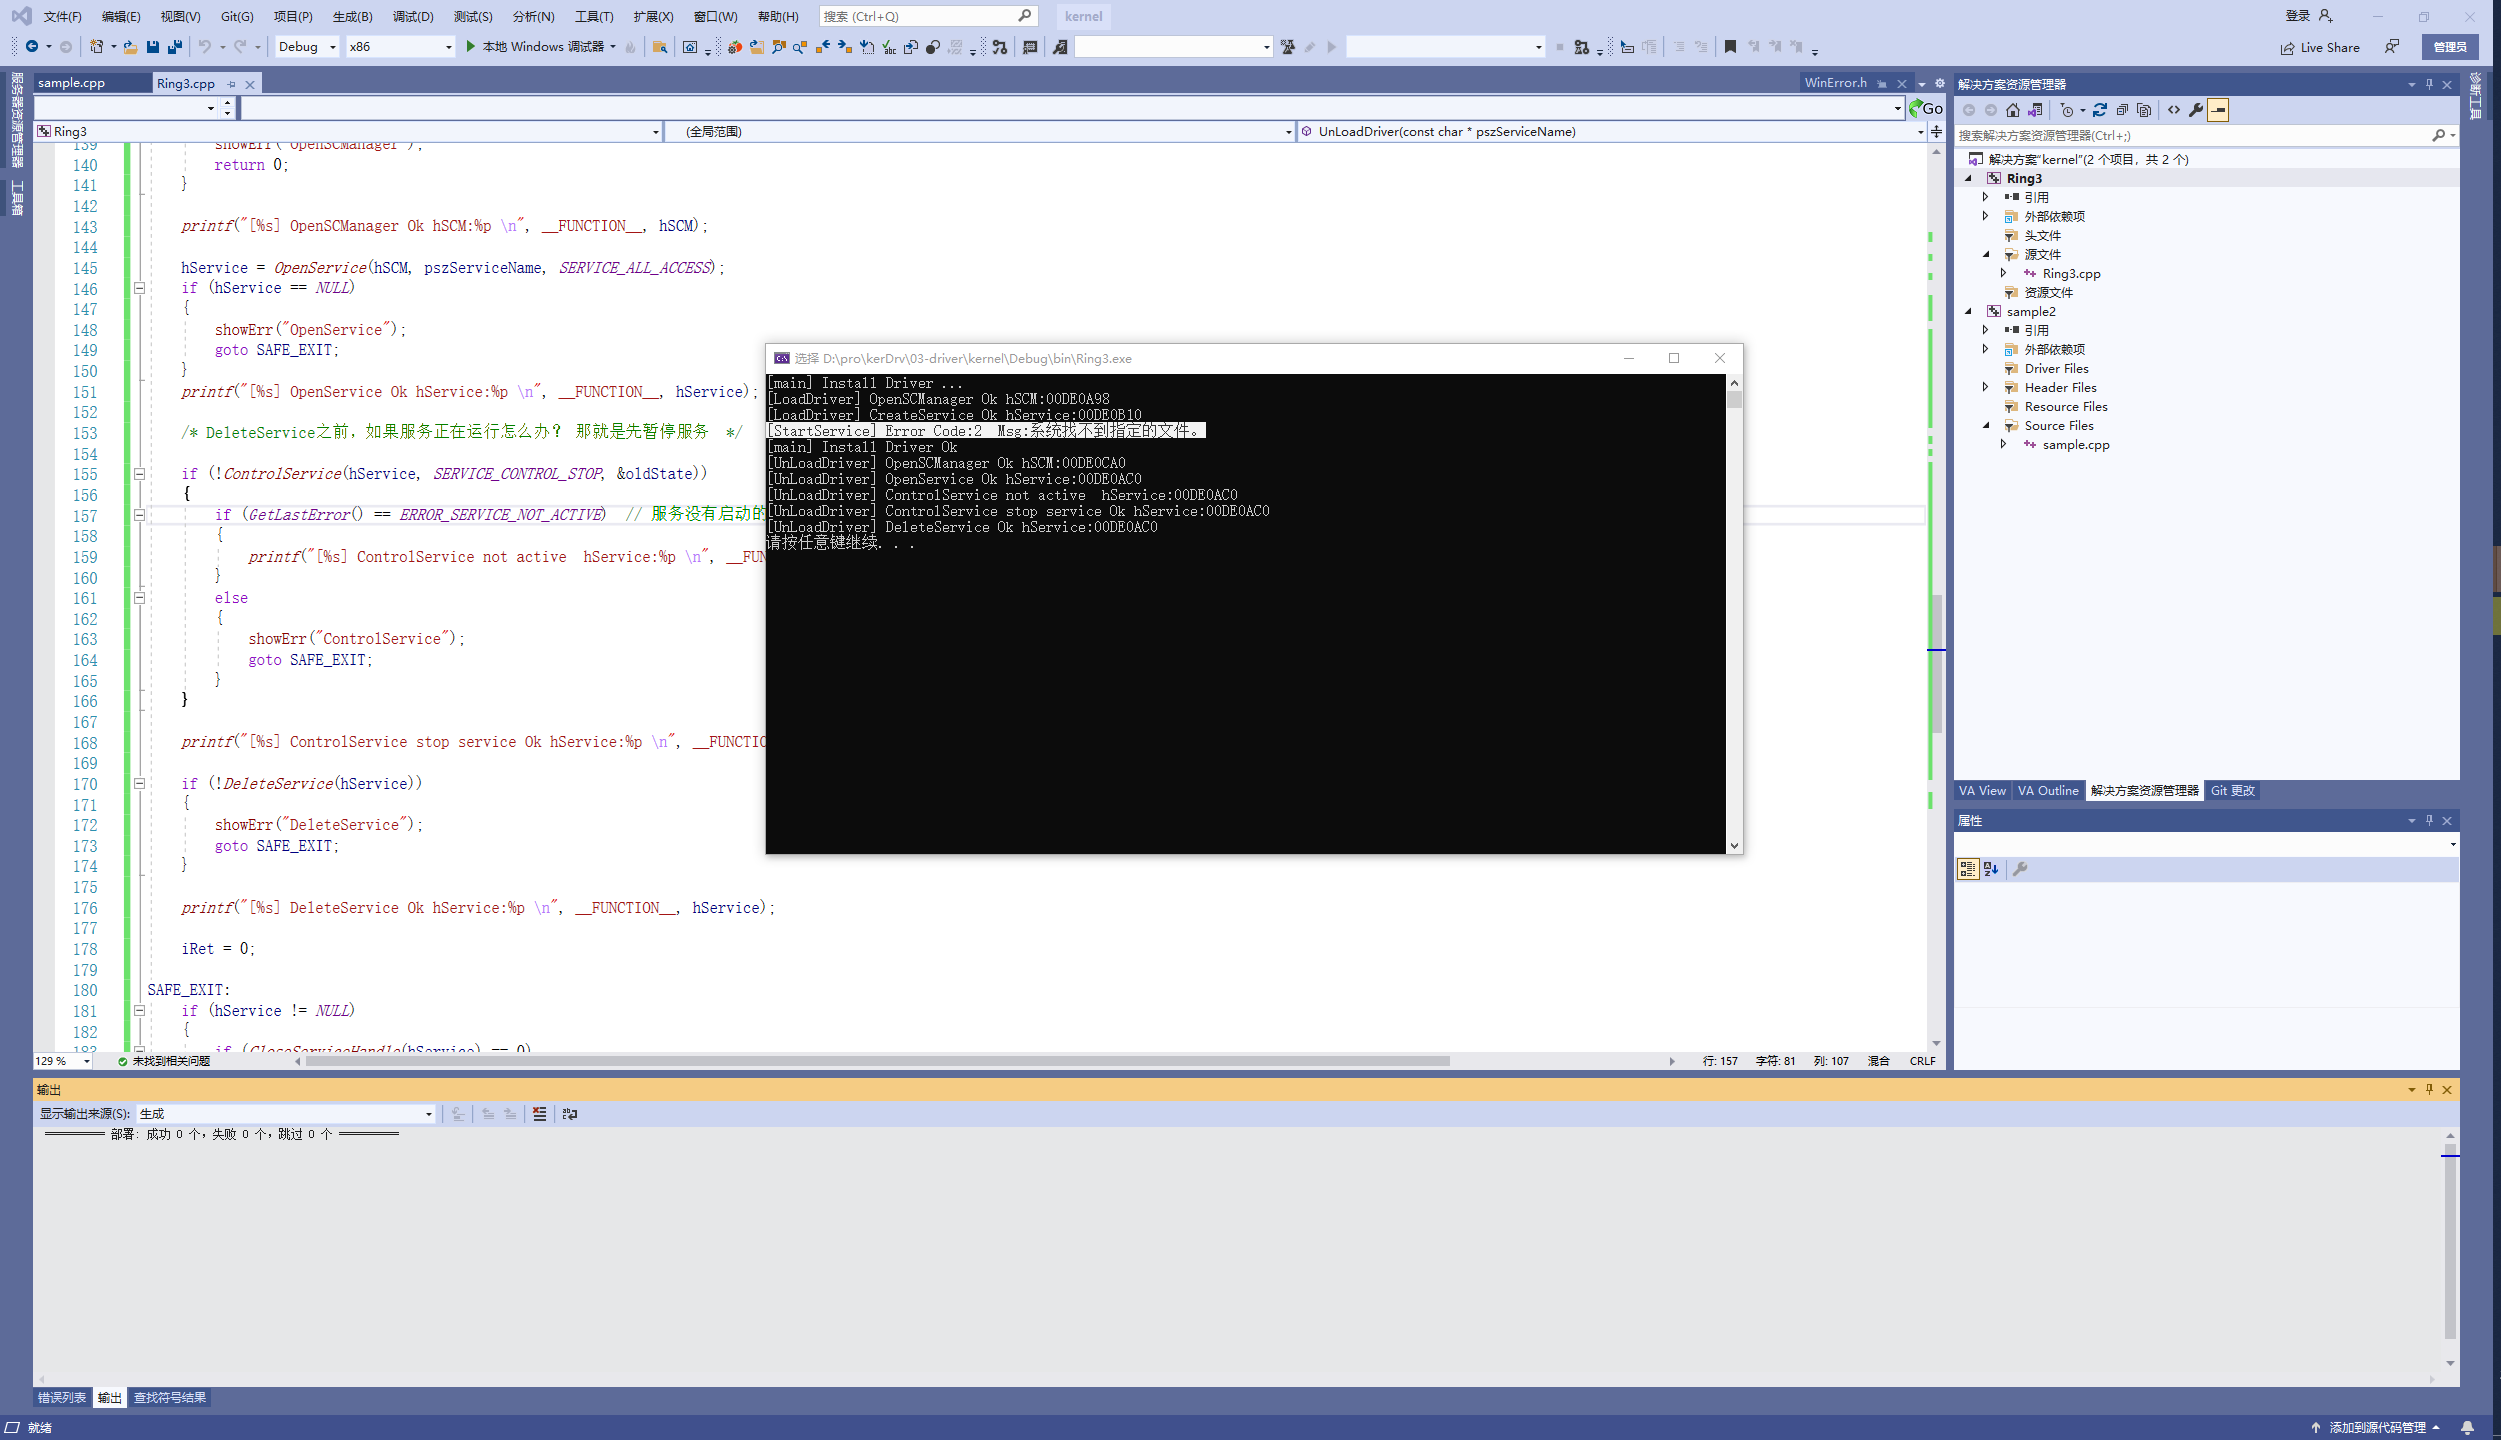Open the 调试(D) menu
This screenshot has height=1440, width=2501.
click(413, 16)
